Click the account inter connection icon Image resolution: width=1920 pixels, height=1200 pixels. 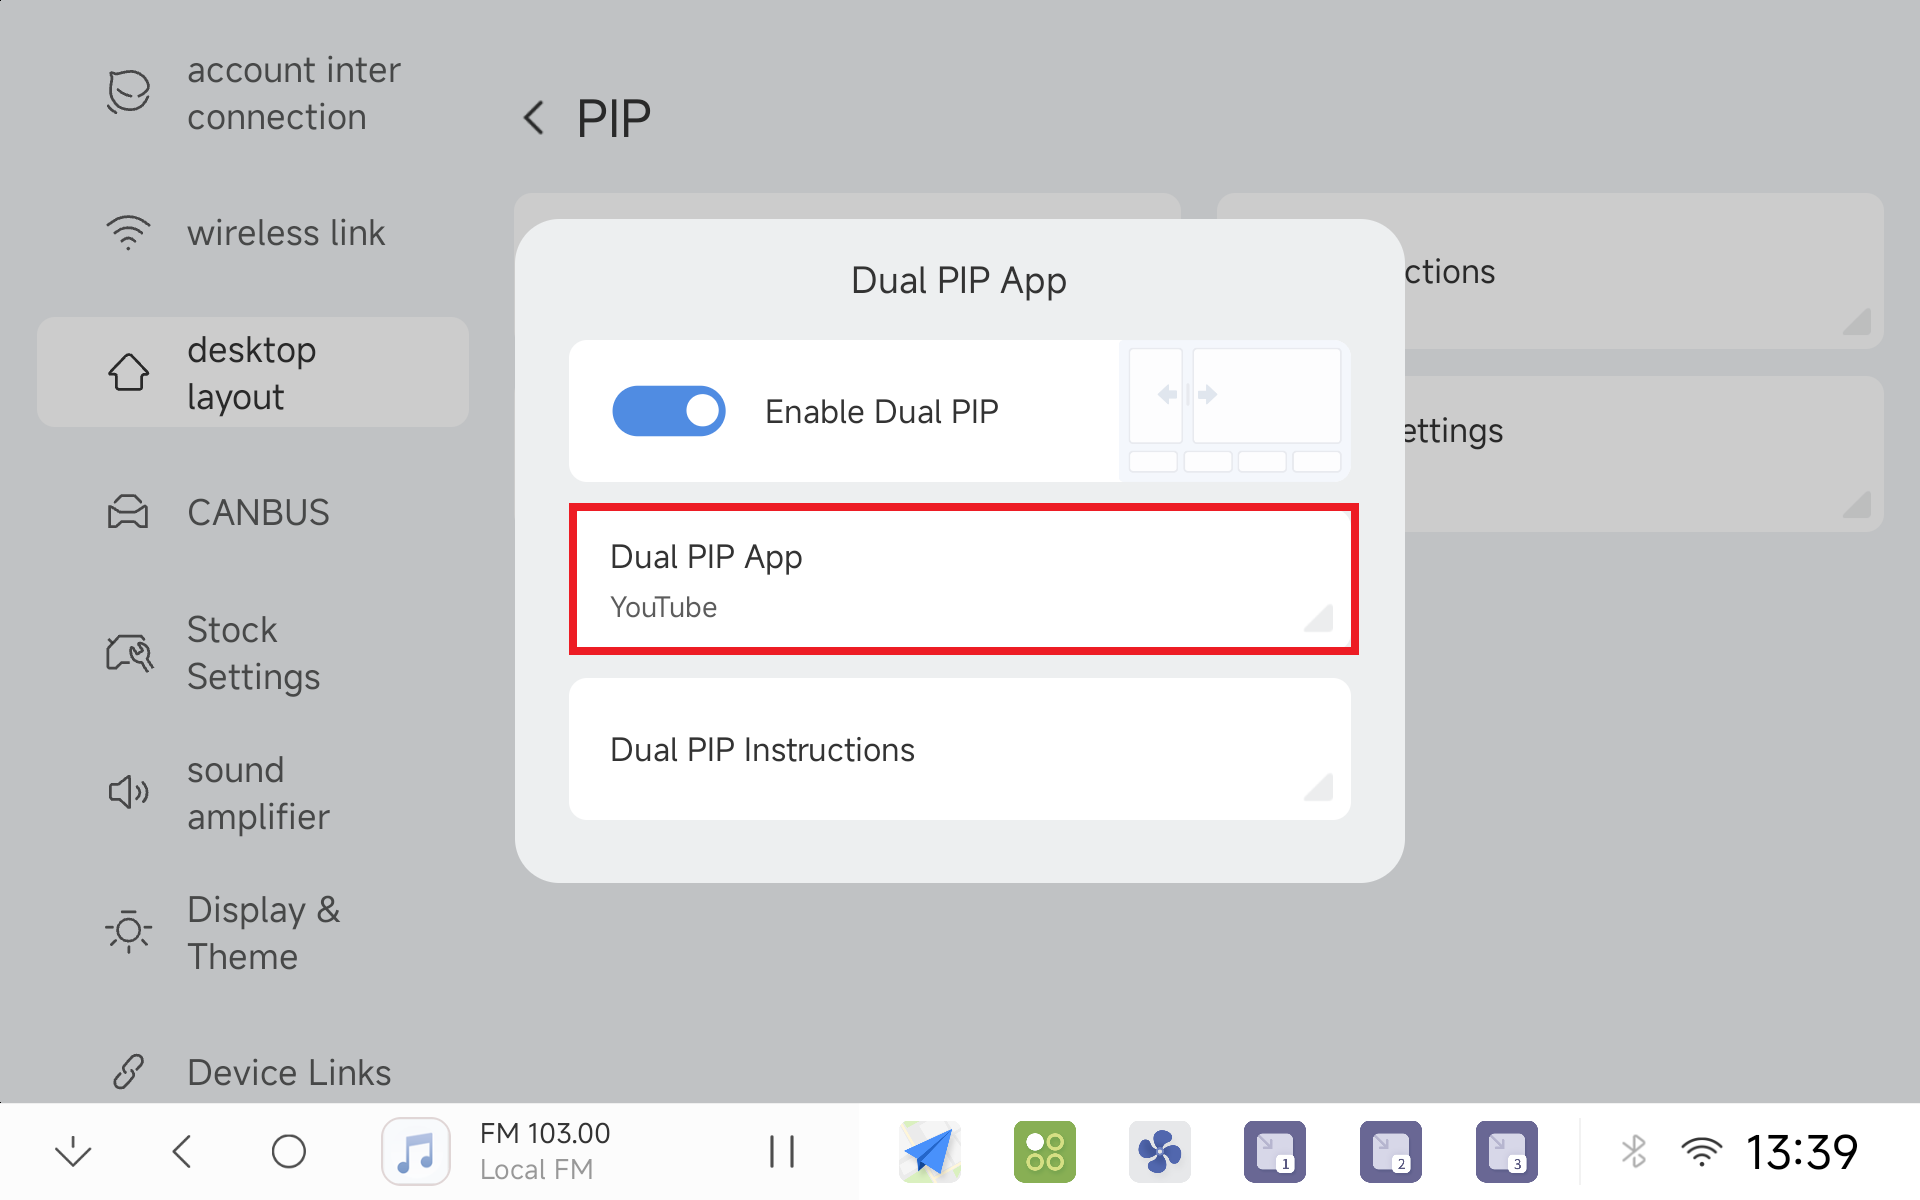pyautogui.click(x=129, y=92)
